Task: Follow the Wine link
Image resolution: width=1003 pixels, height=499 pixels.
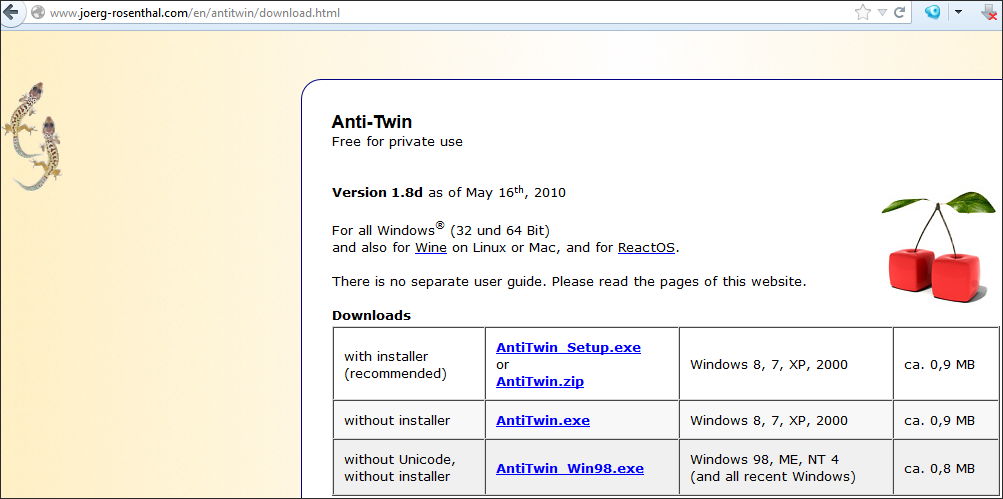Action: point(430,248)
